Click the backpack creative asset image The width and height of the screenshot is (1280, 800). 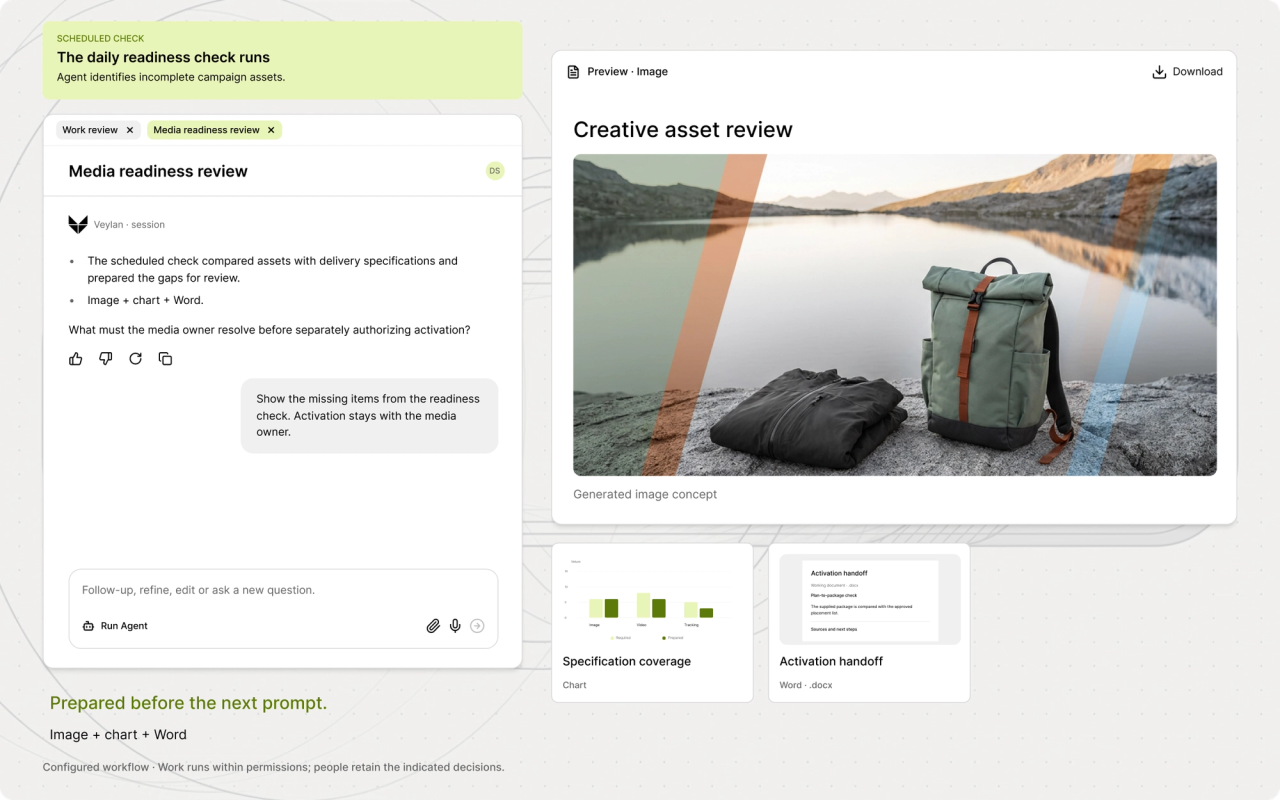pos(895,315)
